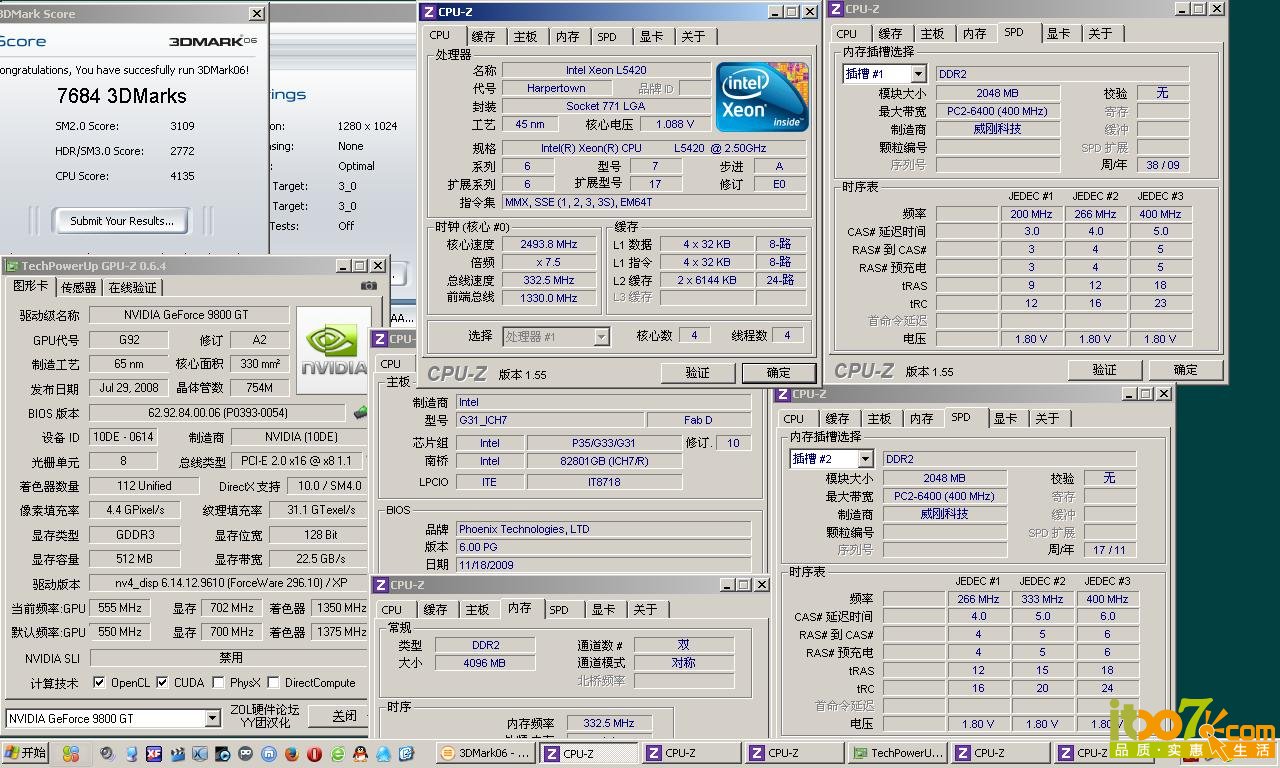1280x768 pixels.
Task: Enable the DirectCompute checkbox
Action: click(x=274, y=683)
